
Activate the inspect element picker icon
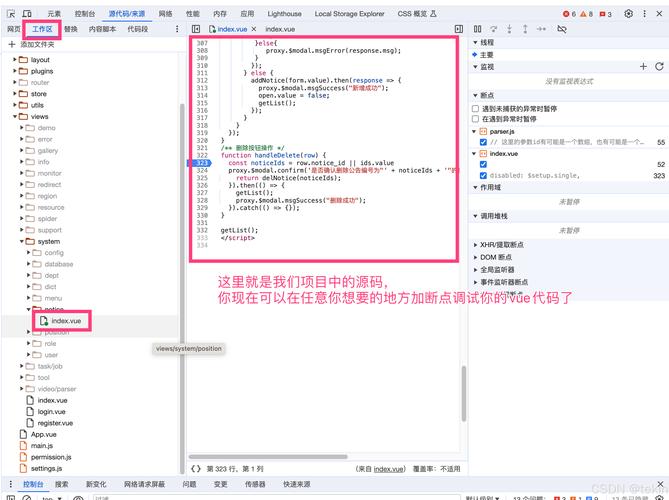(11, 14)
